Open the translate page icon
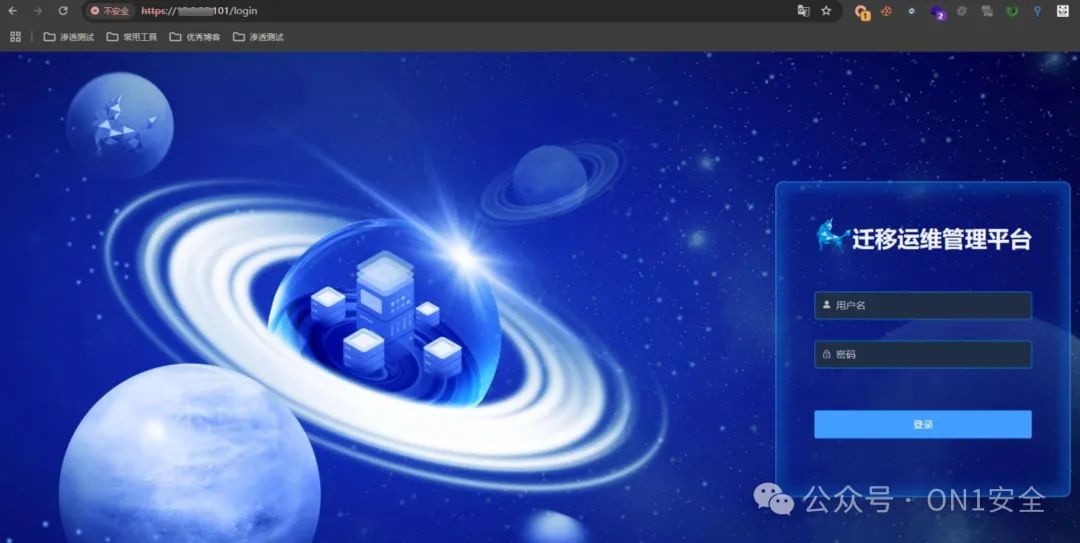Image resolution: width=1080 pixels, height=543 pixels. 803,11
